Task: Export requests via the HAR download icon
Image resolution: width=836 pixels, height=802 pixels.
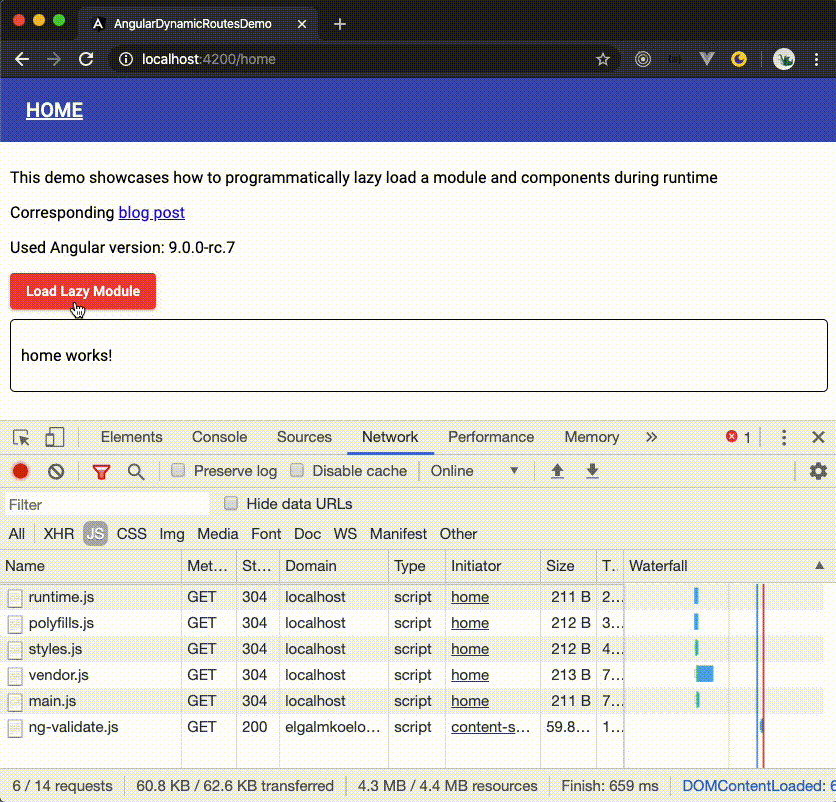Action: tap(592, 471)
